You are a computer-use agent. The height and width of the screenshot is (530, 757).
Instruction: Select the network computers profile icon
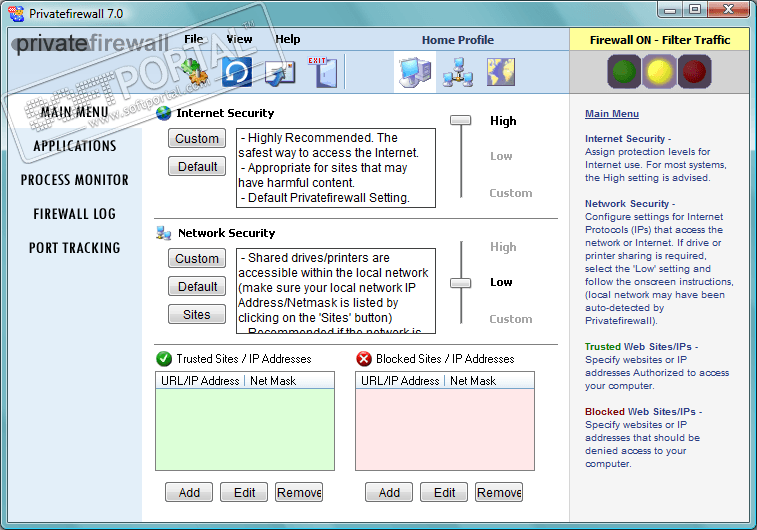point(458,72)
